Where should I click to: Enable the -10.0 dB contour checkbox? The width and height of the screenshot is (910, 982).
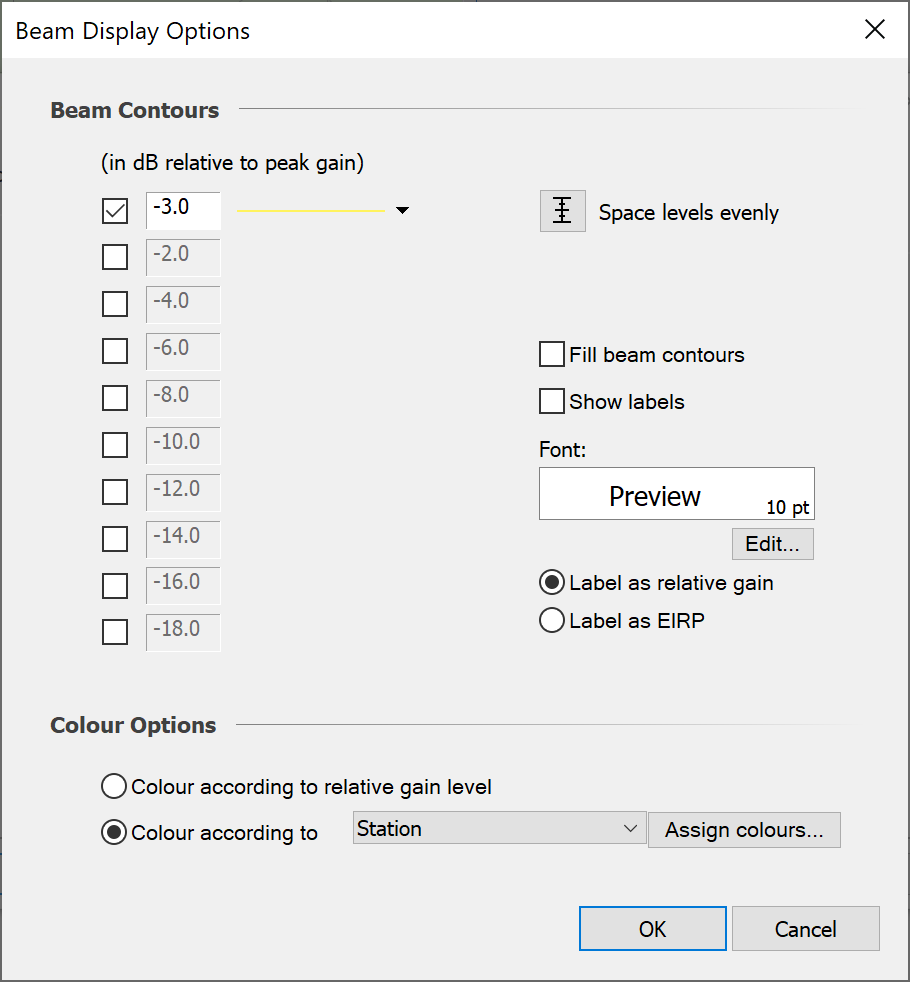(115, 445)
